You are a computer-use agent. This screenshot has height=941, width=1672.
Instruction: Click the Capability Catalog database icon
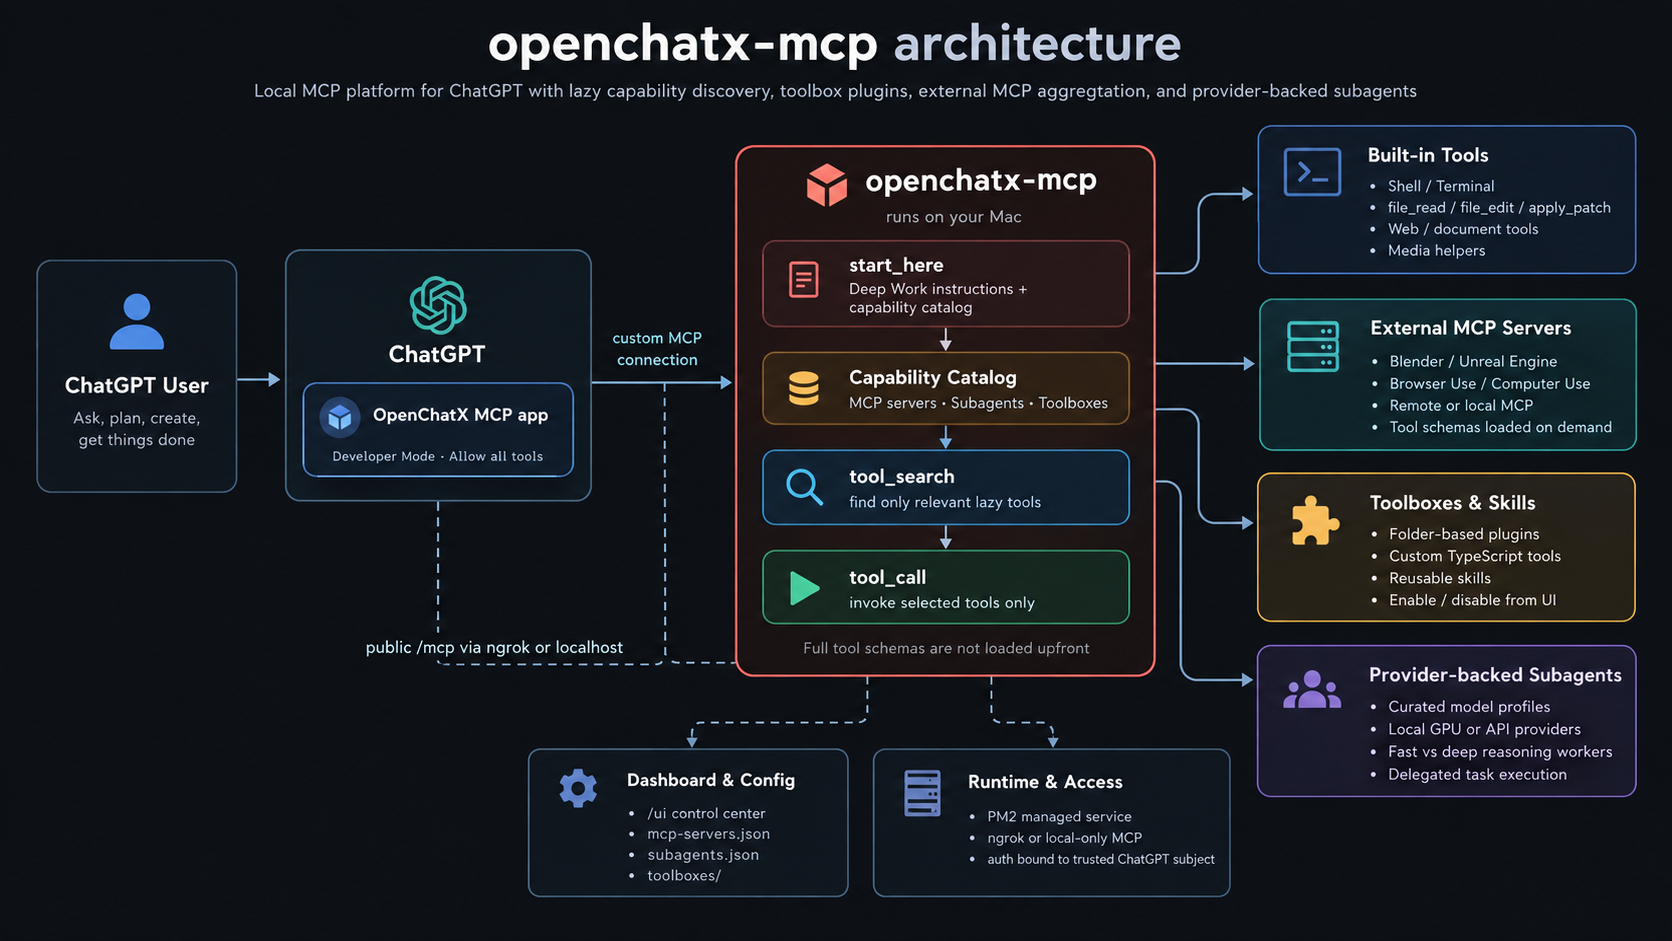[x=804, y=388]
